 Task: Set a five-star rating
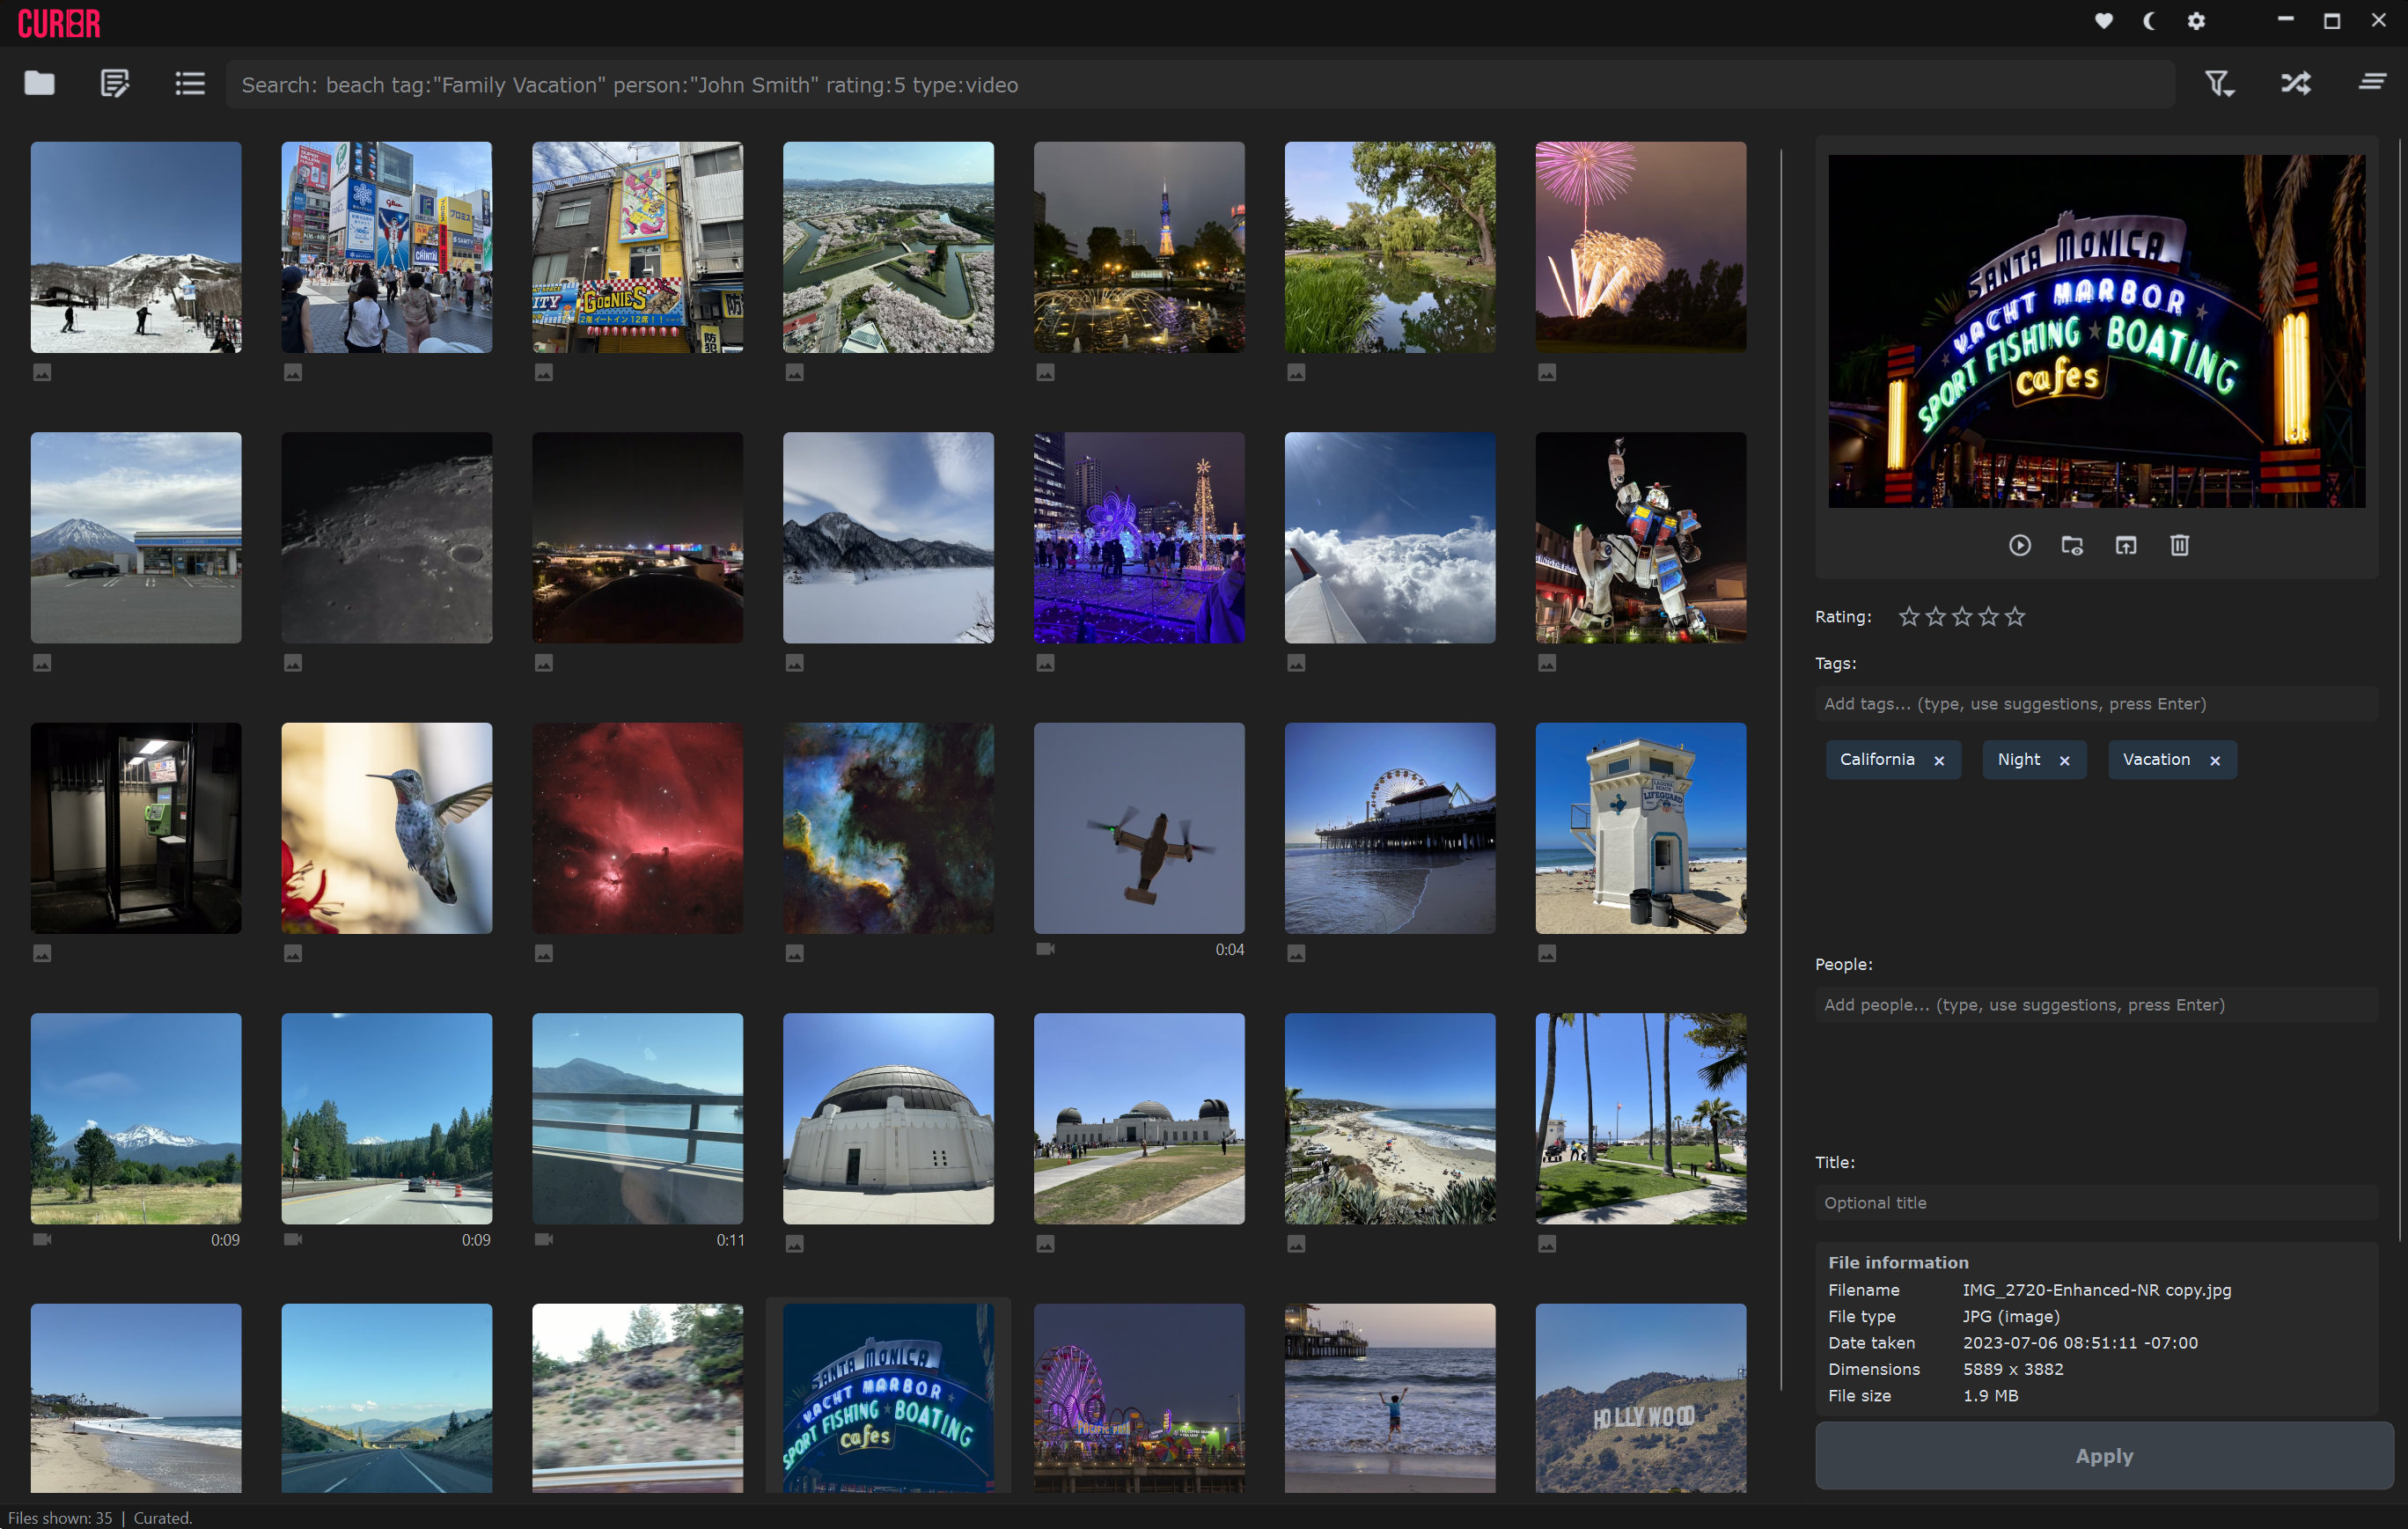point(2016,617)
